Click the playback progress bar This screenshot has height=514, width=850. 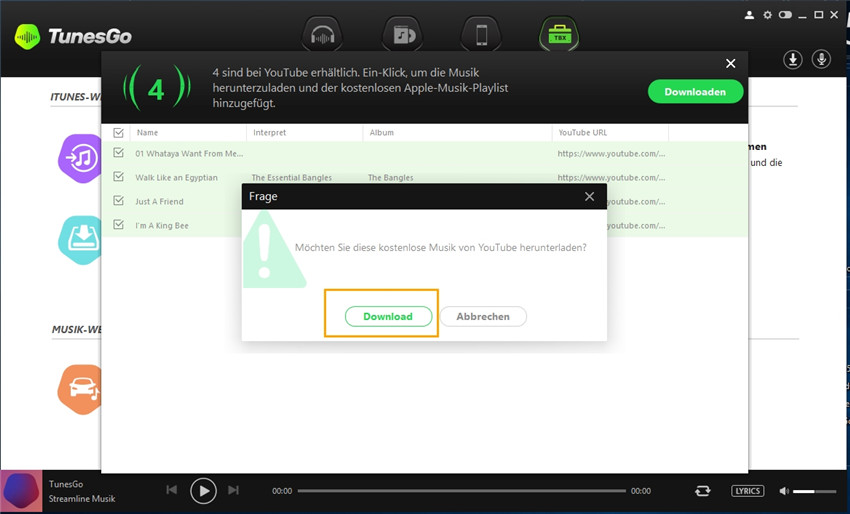point(462,491)
